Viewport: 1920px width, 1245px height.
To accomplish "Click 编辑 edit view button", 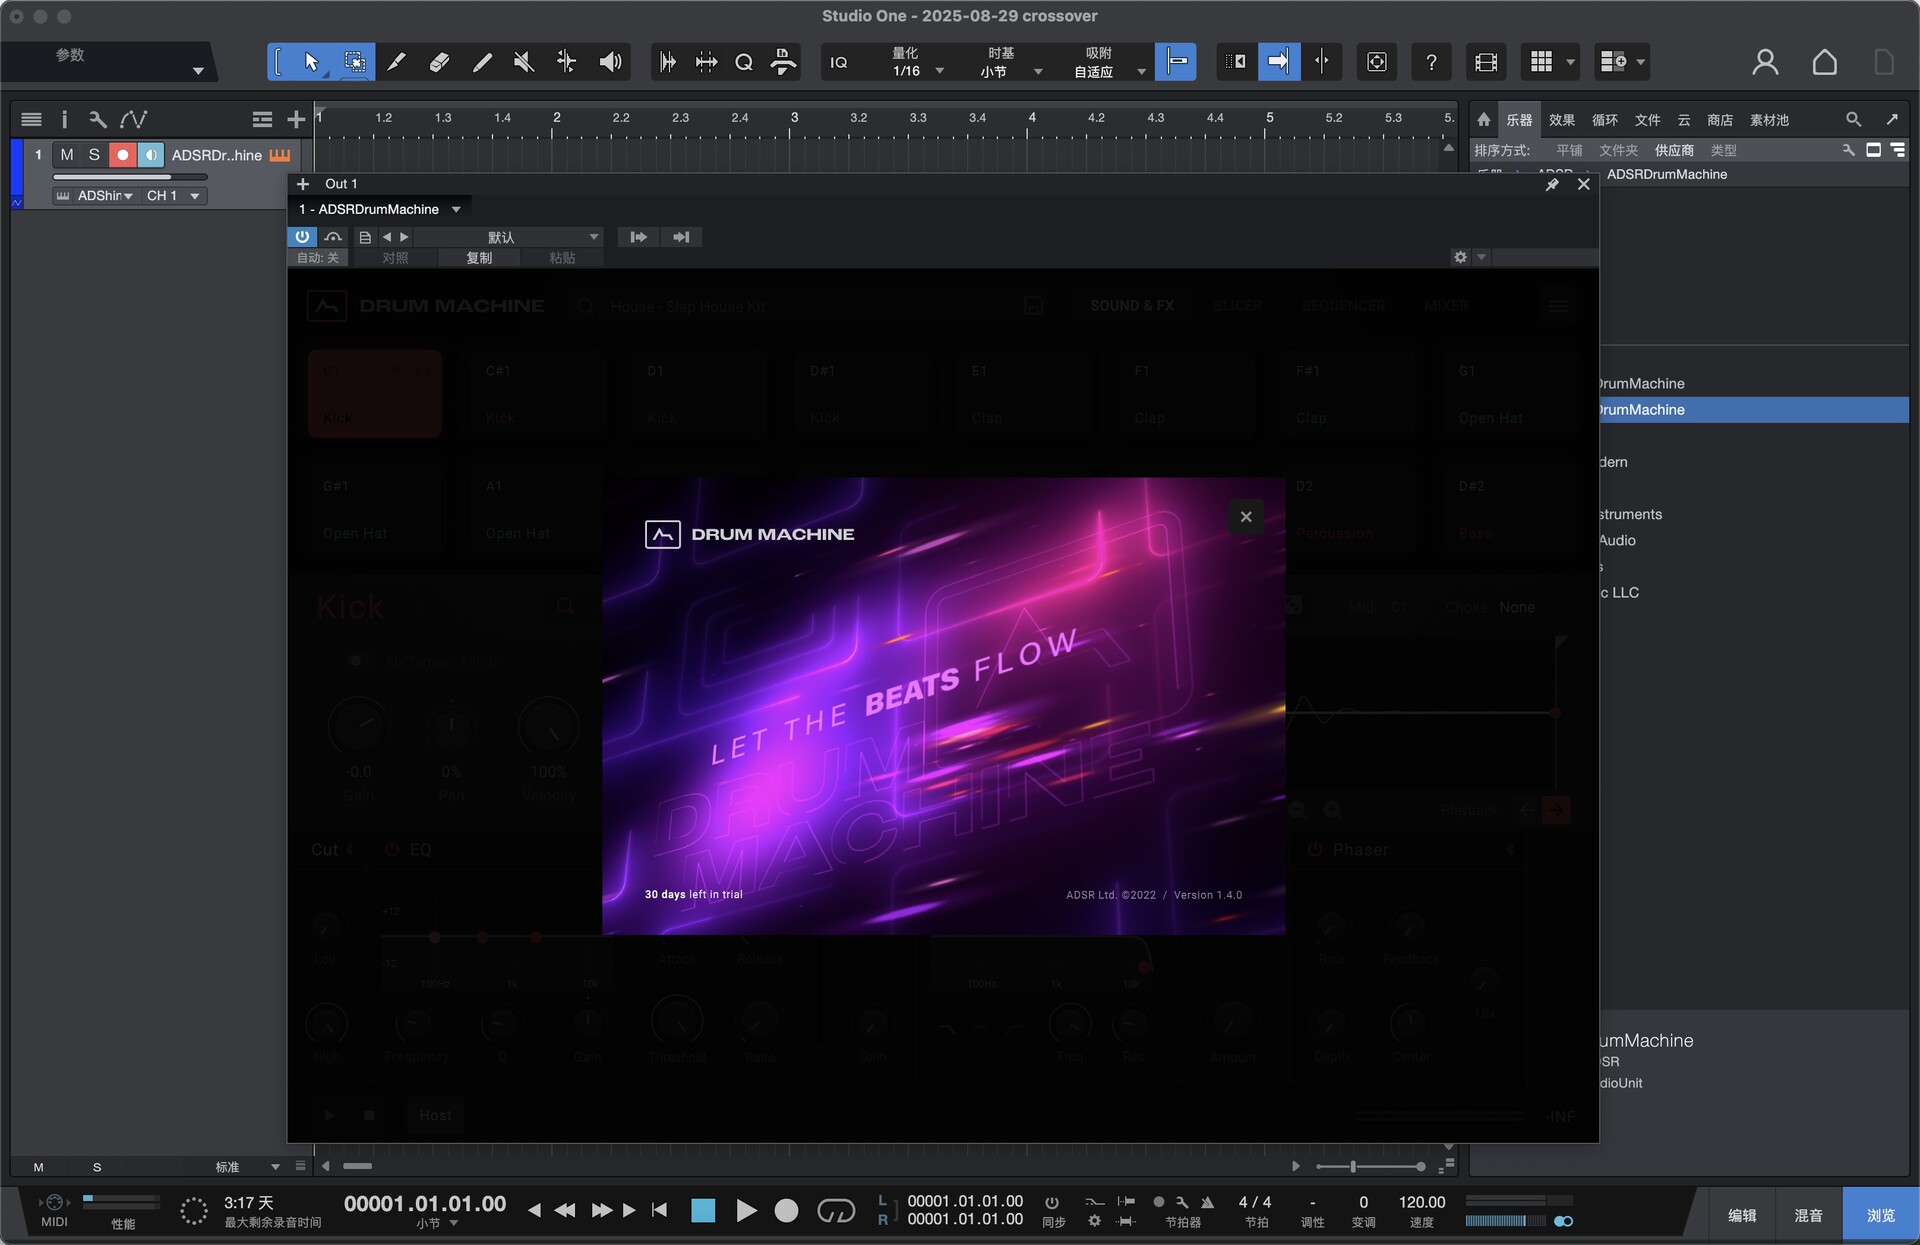I will point(1742,1216).
